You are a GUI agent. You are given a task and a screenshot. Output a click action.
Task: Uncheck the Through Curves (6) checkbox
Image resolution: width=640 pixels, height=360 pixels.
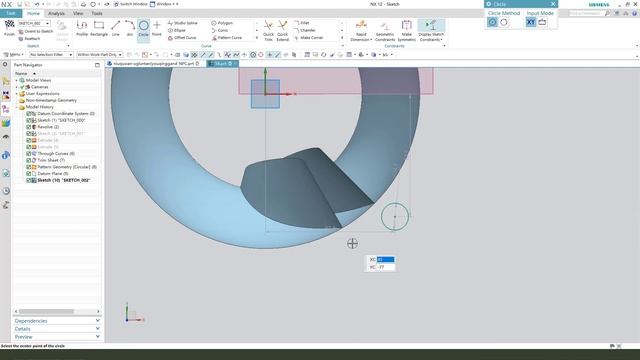29,153
